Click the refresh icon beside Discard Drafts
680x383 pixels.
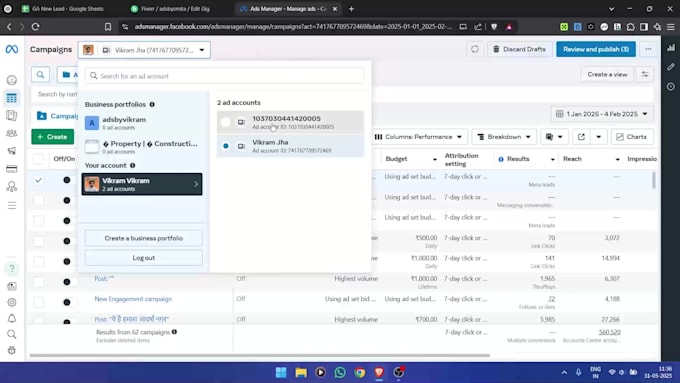(x=475, y=49)
